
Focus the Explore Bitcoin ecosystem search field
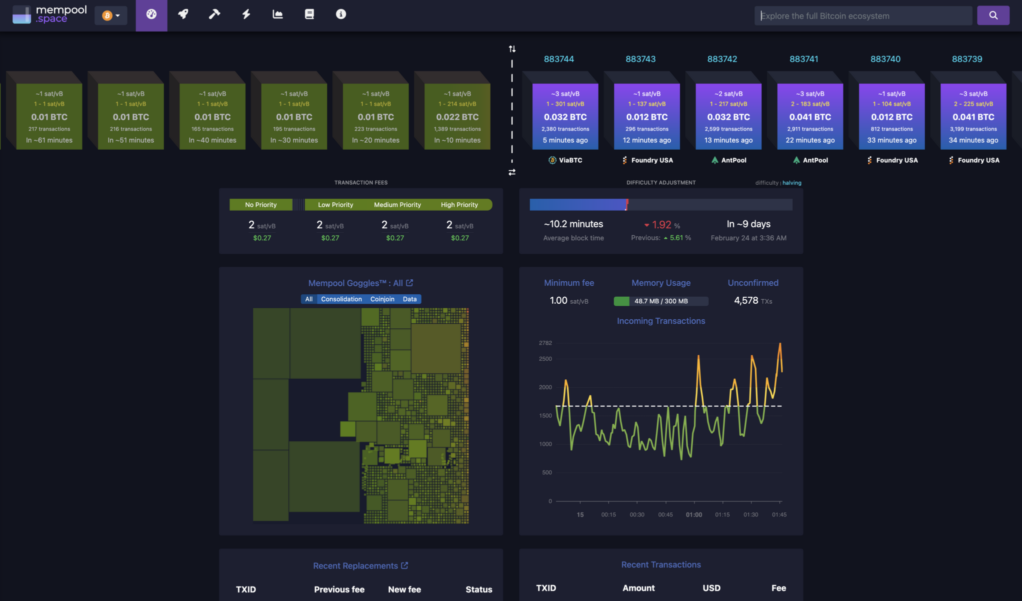862,16
